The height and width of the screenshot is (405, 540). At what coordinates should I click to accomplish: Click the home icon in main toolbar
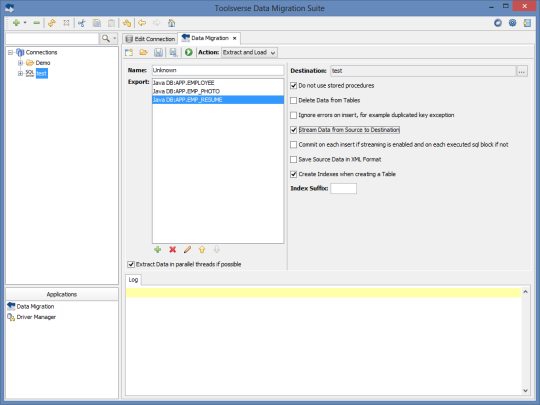pyautogui.click(x=172, y=23)
